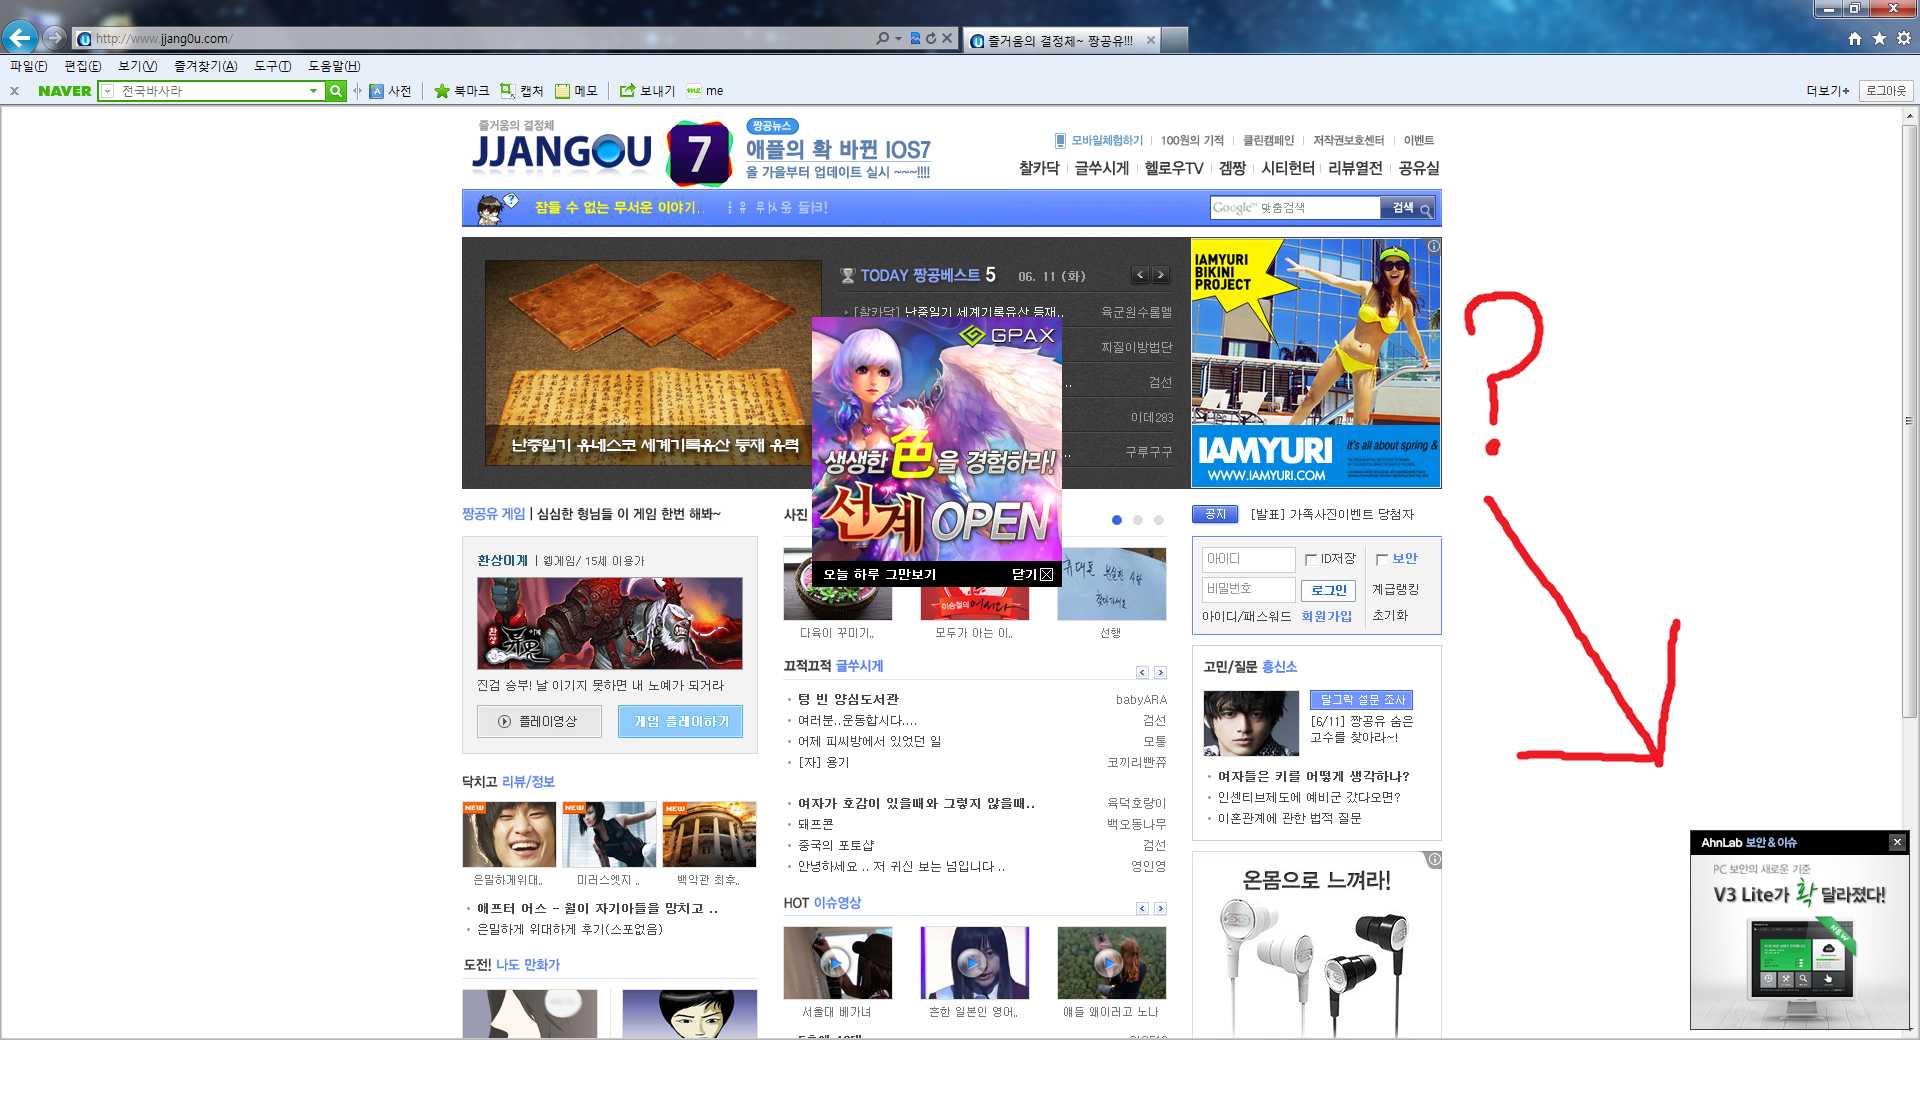Click the NAVER logo on the toolbar
The image size is (1920, 1095).
(64, 91)
